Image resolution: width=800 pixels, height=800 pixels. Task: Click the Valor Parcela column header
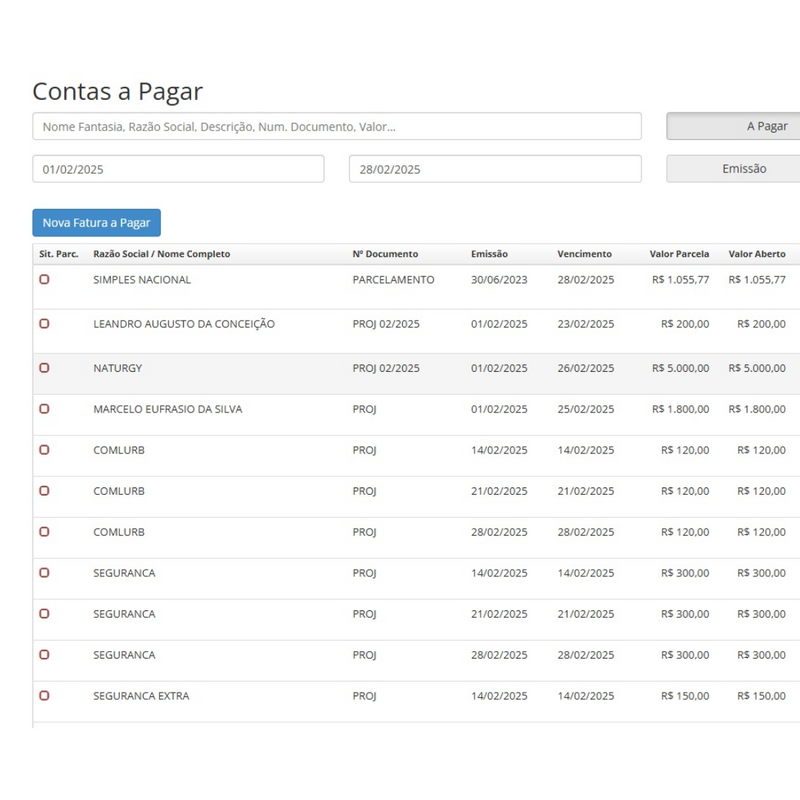(679, 254)
